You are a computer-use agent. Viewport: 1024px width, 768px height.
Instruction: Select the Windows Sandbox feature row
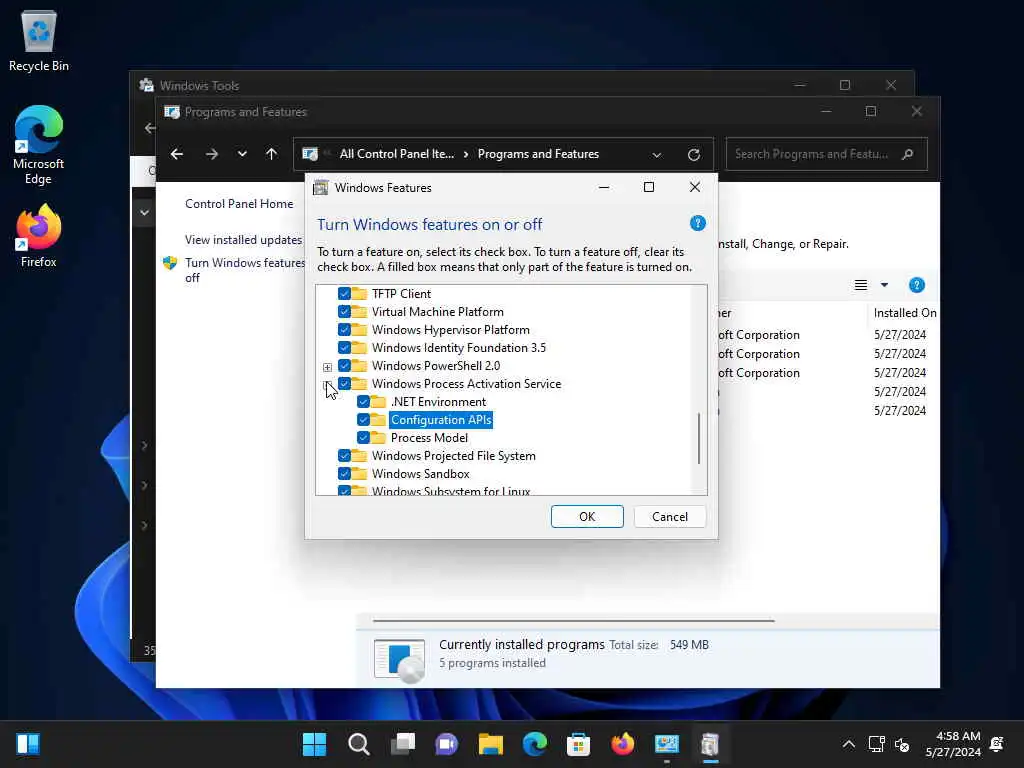pos(421,473)
